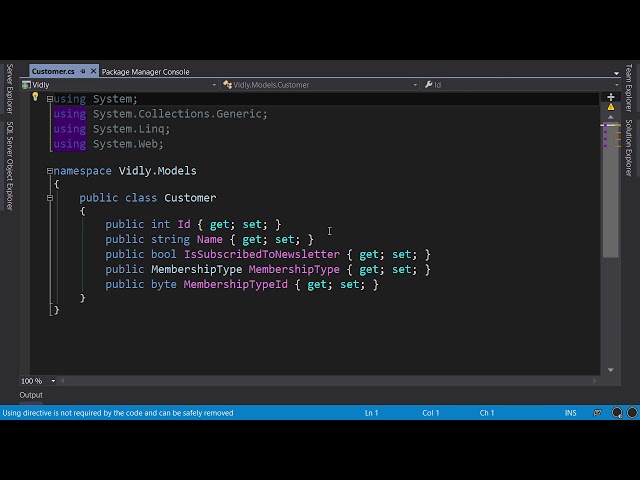The width and height of the screenshot is (640, 480).
Task: Click the first status bar notification icon
Action: coord(598,413)
